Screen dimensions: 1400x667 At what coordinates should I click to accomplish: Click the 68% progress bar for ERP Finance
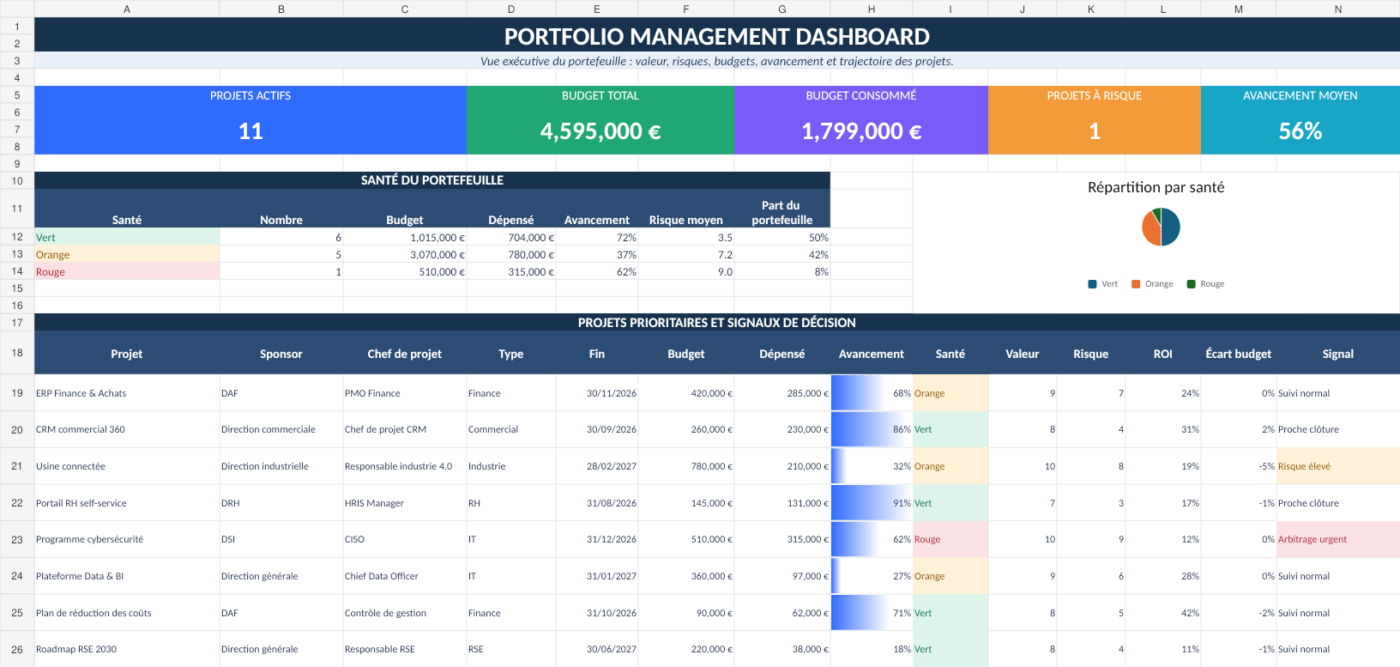coord(871,393)
